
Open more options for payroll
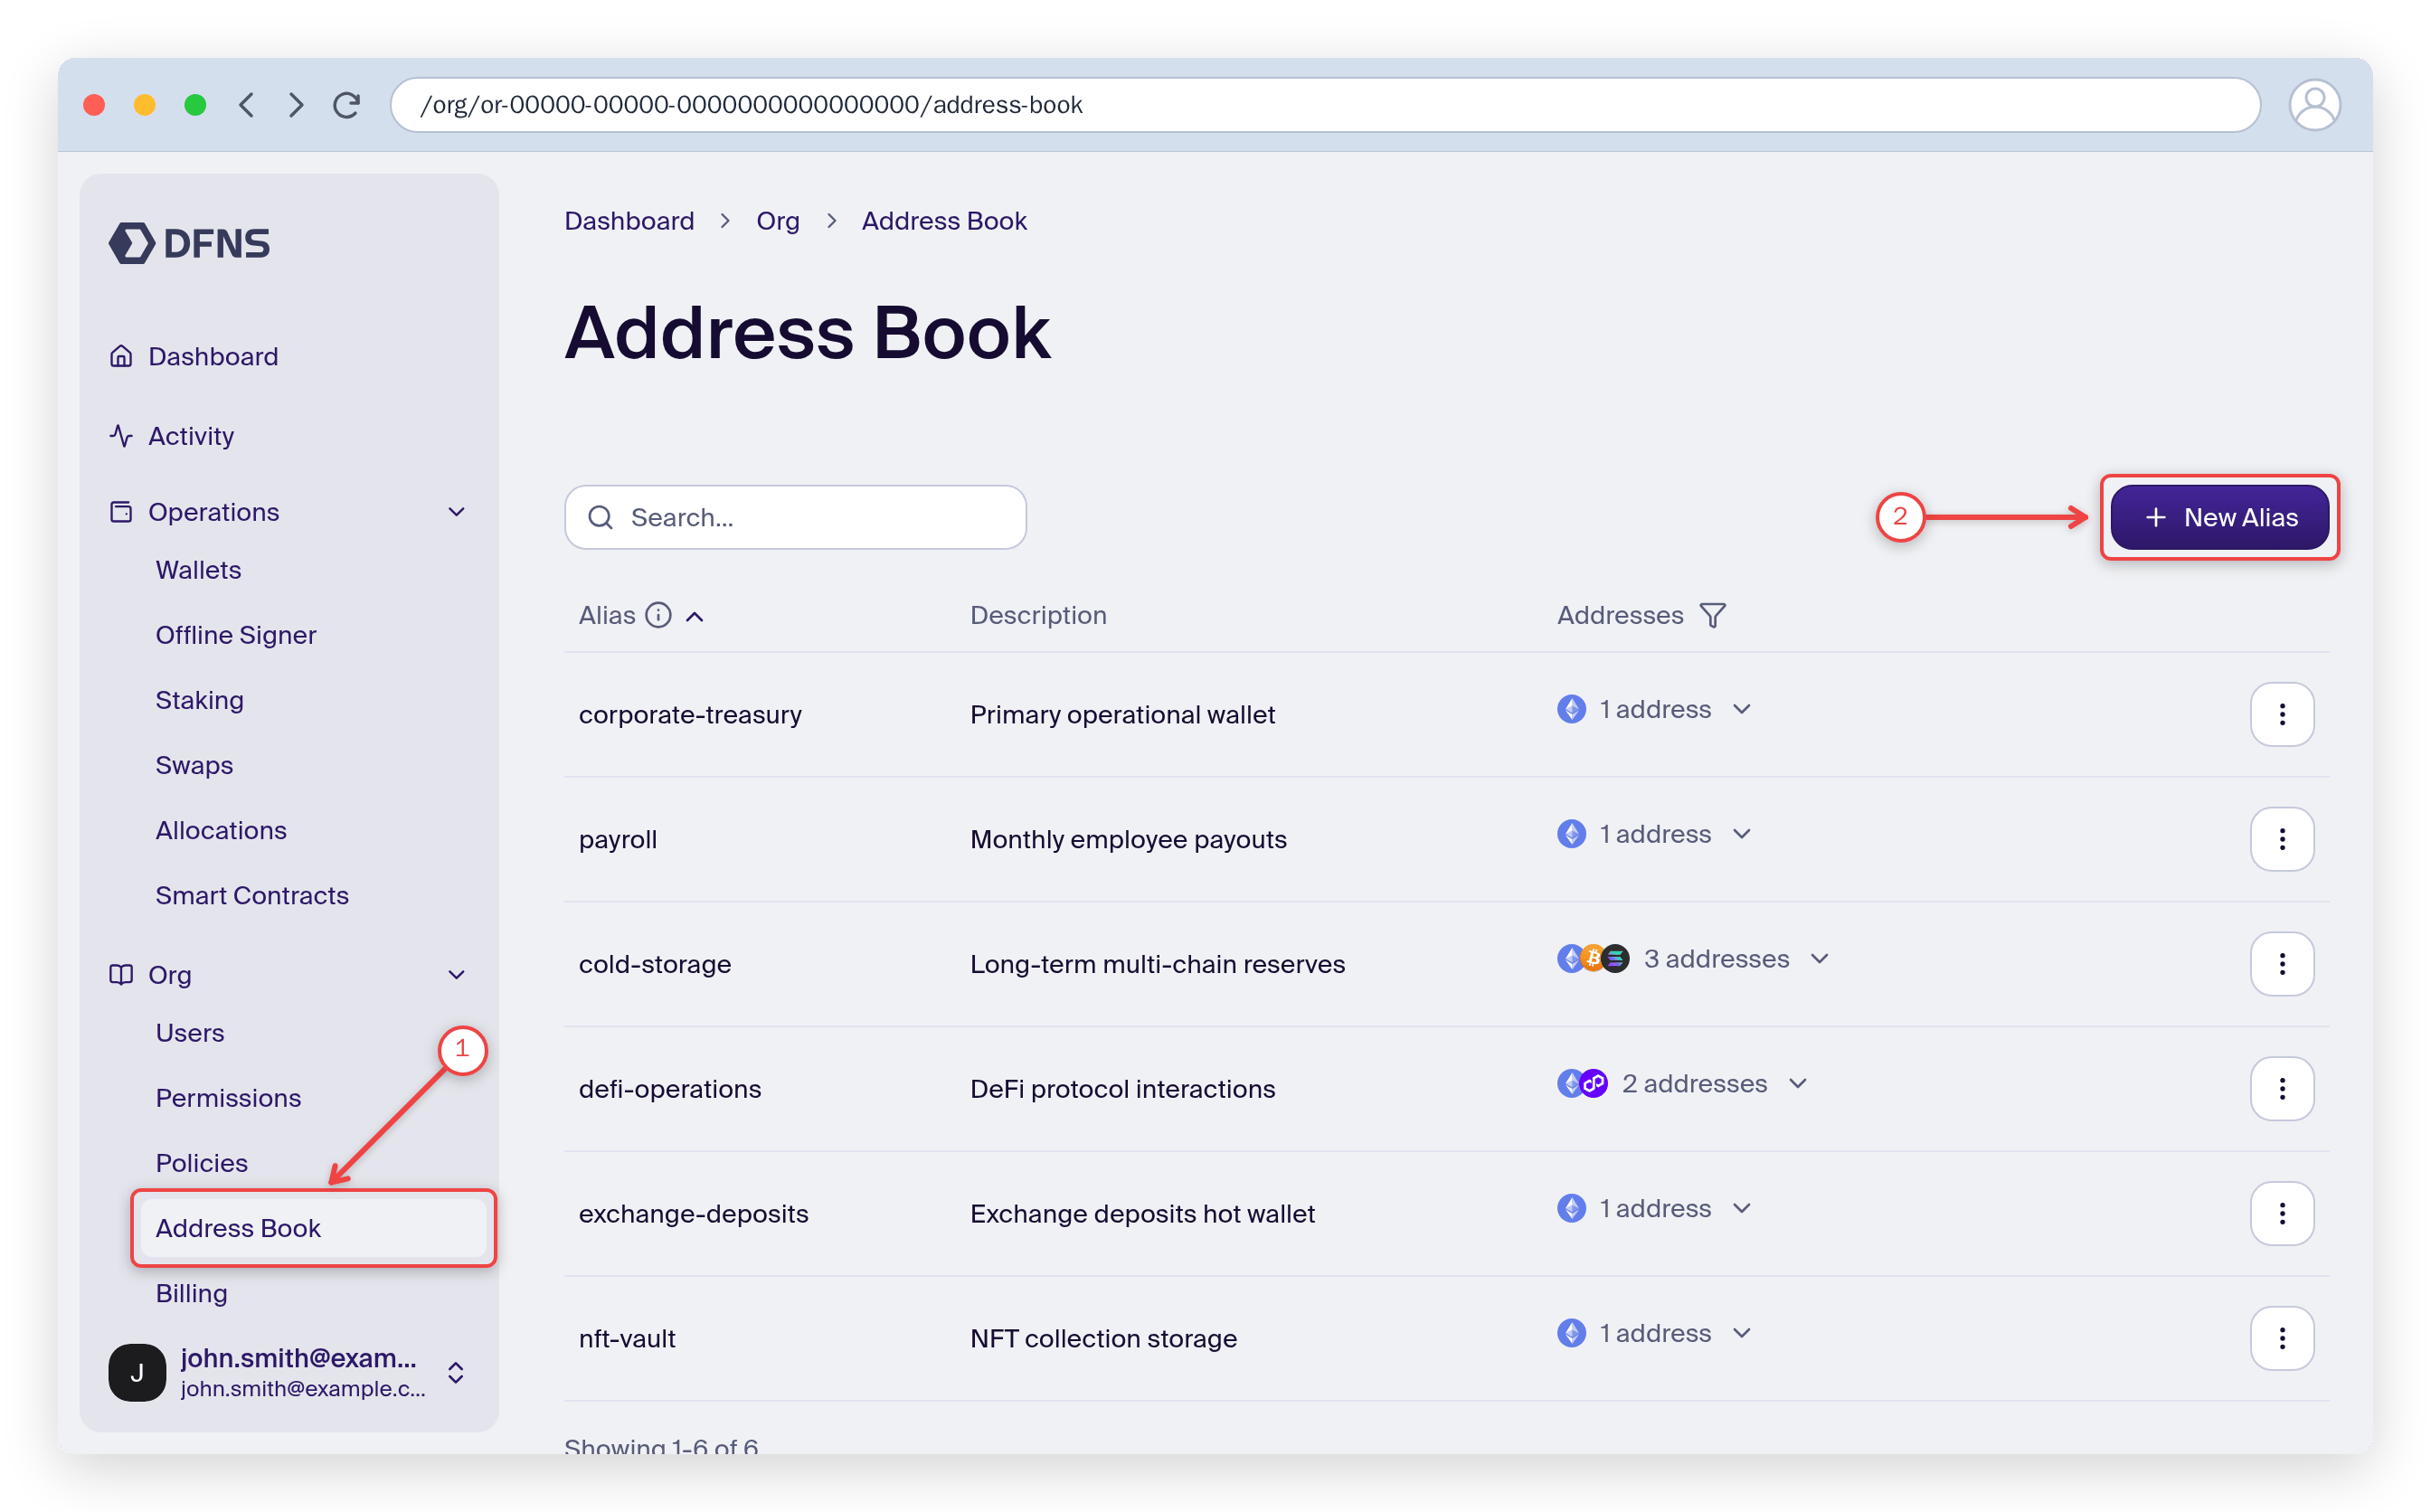pos(2281,839)
